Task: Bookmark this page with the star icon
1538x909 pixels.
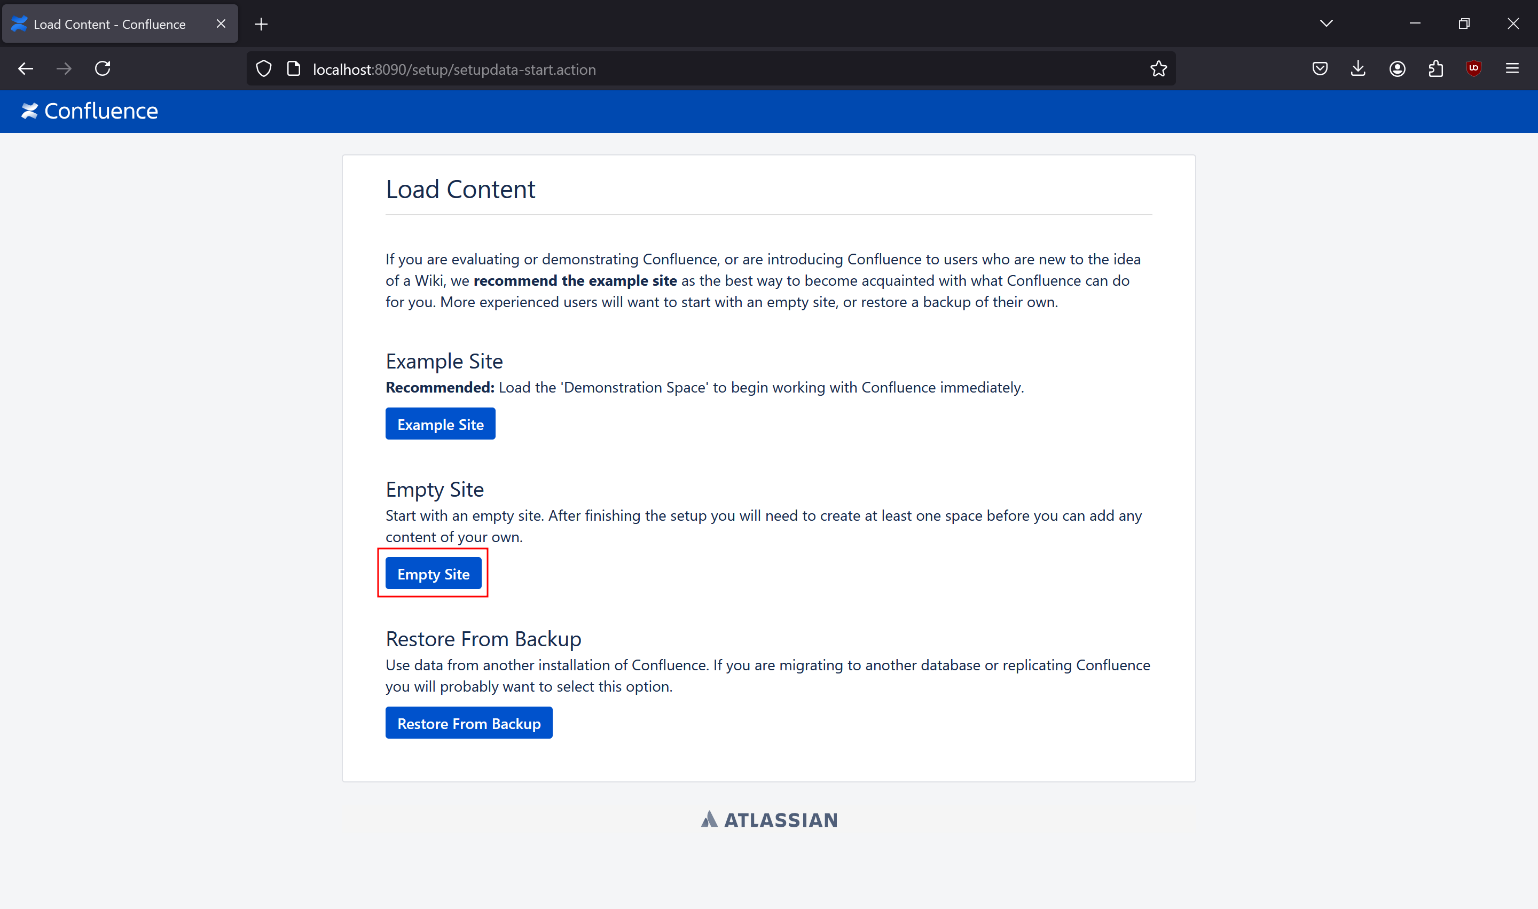Action: [x=1159, y=69]
